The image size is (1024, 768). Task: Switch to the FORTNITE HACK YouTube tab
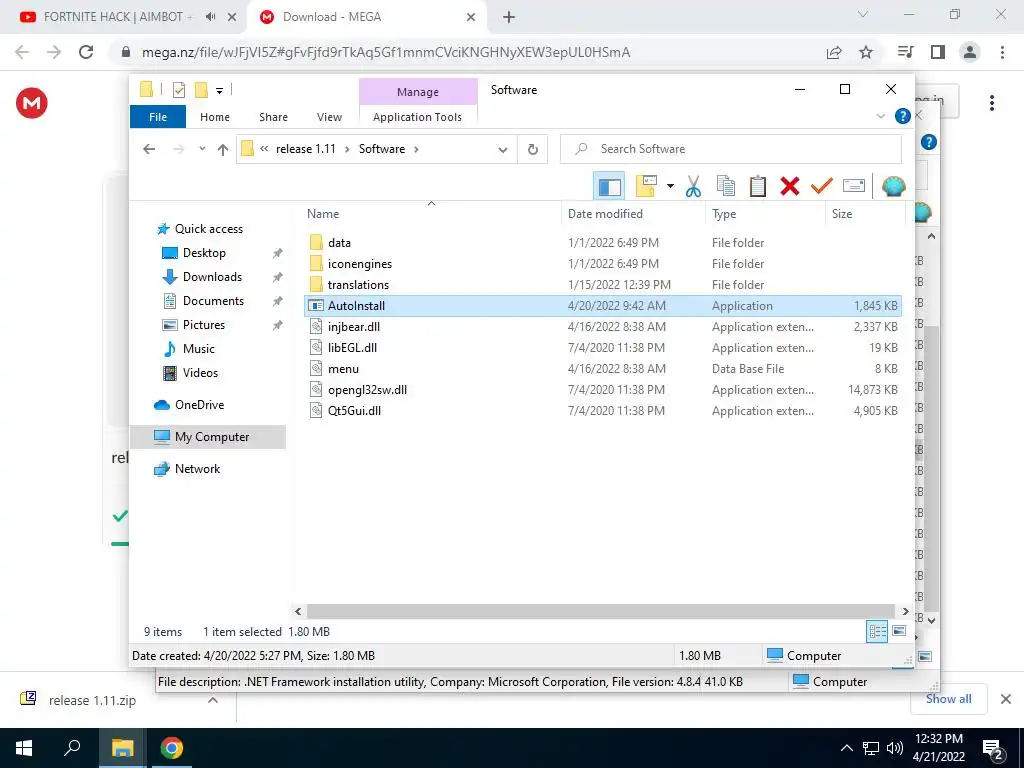118,17
